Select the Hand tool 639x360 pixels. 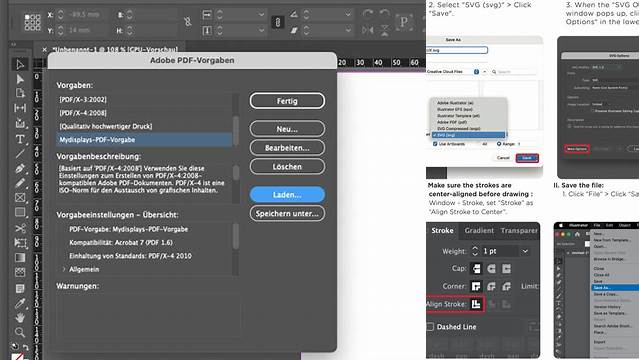tap(20, 317)
